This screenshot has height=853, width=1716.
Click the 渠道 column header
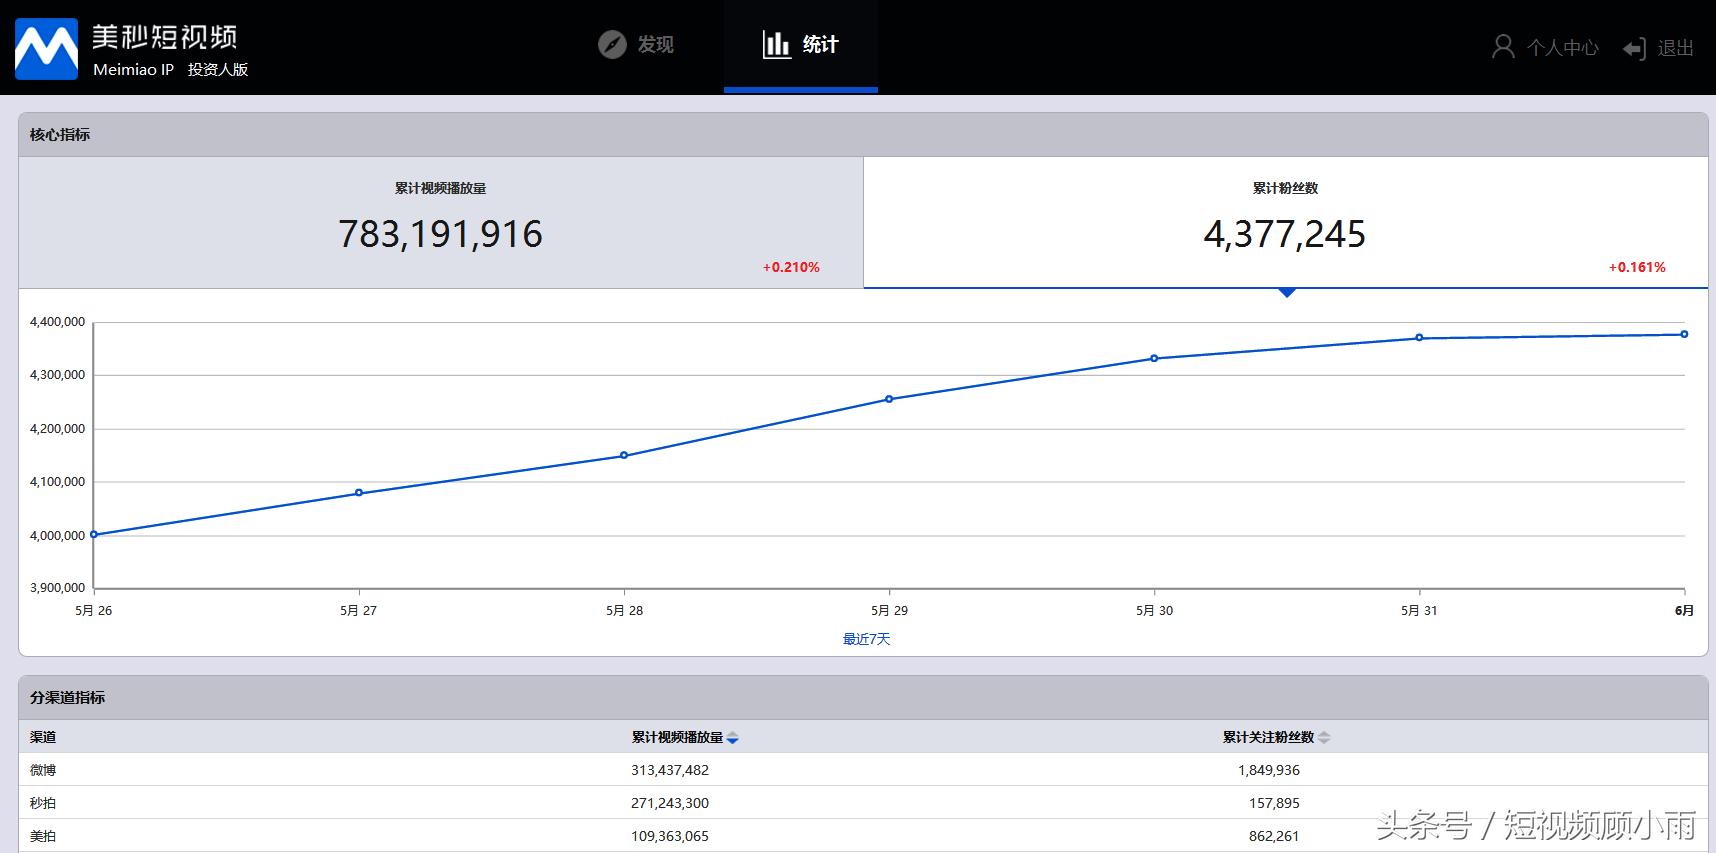click(x=43, y=737)
